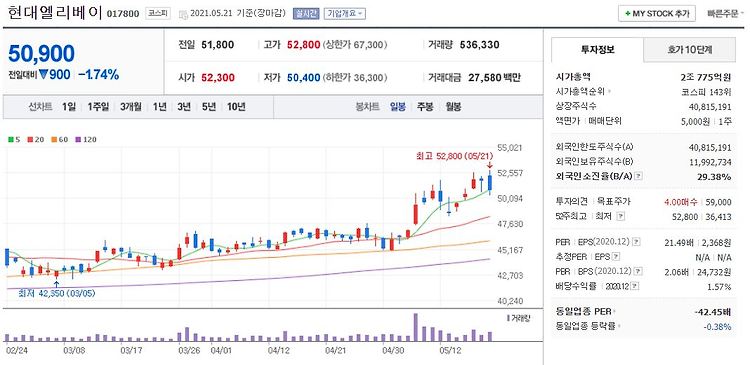750x365 pixels.
Task: Click the small arrow beside 동일업종 PER
Action: pyautogui.click(x=614, y=311)
